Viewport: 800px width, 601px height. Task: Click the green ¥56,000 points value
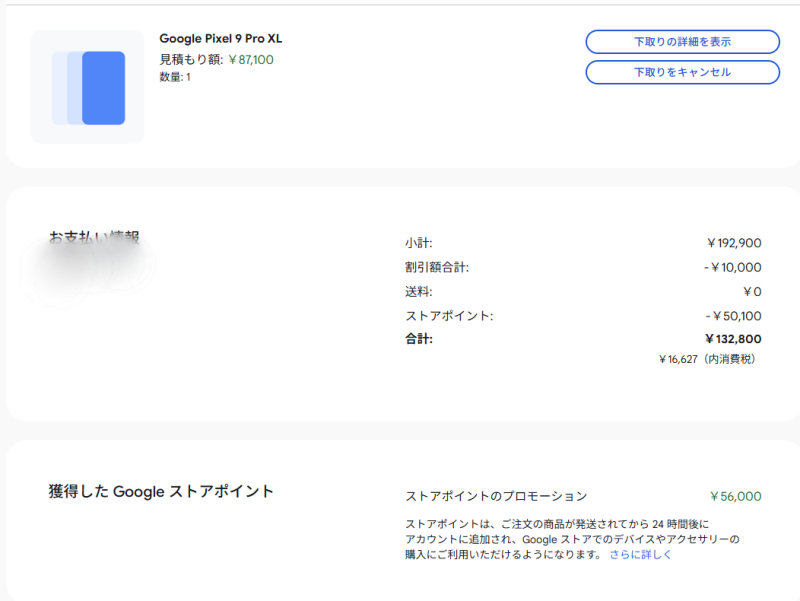[735, 496]
